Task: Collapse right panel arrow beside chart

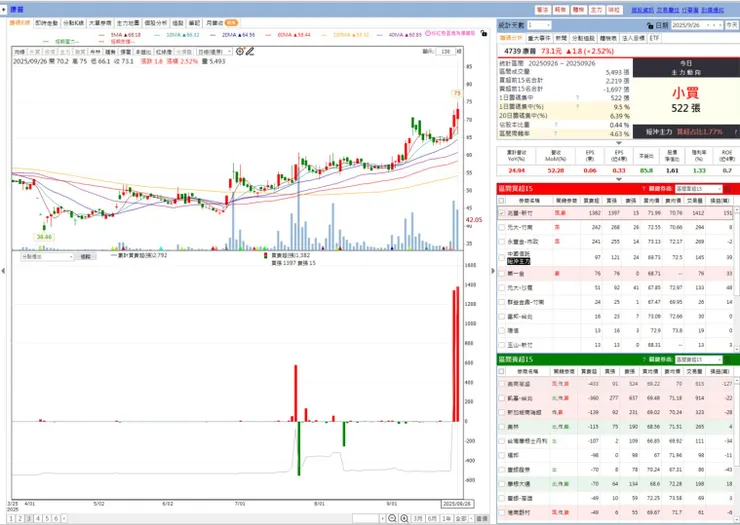Action: click(493, 271)
